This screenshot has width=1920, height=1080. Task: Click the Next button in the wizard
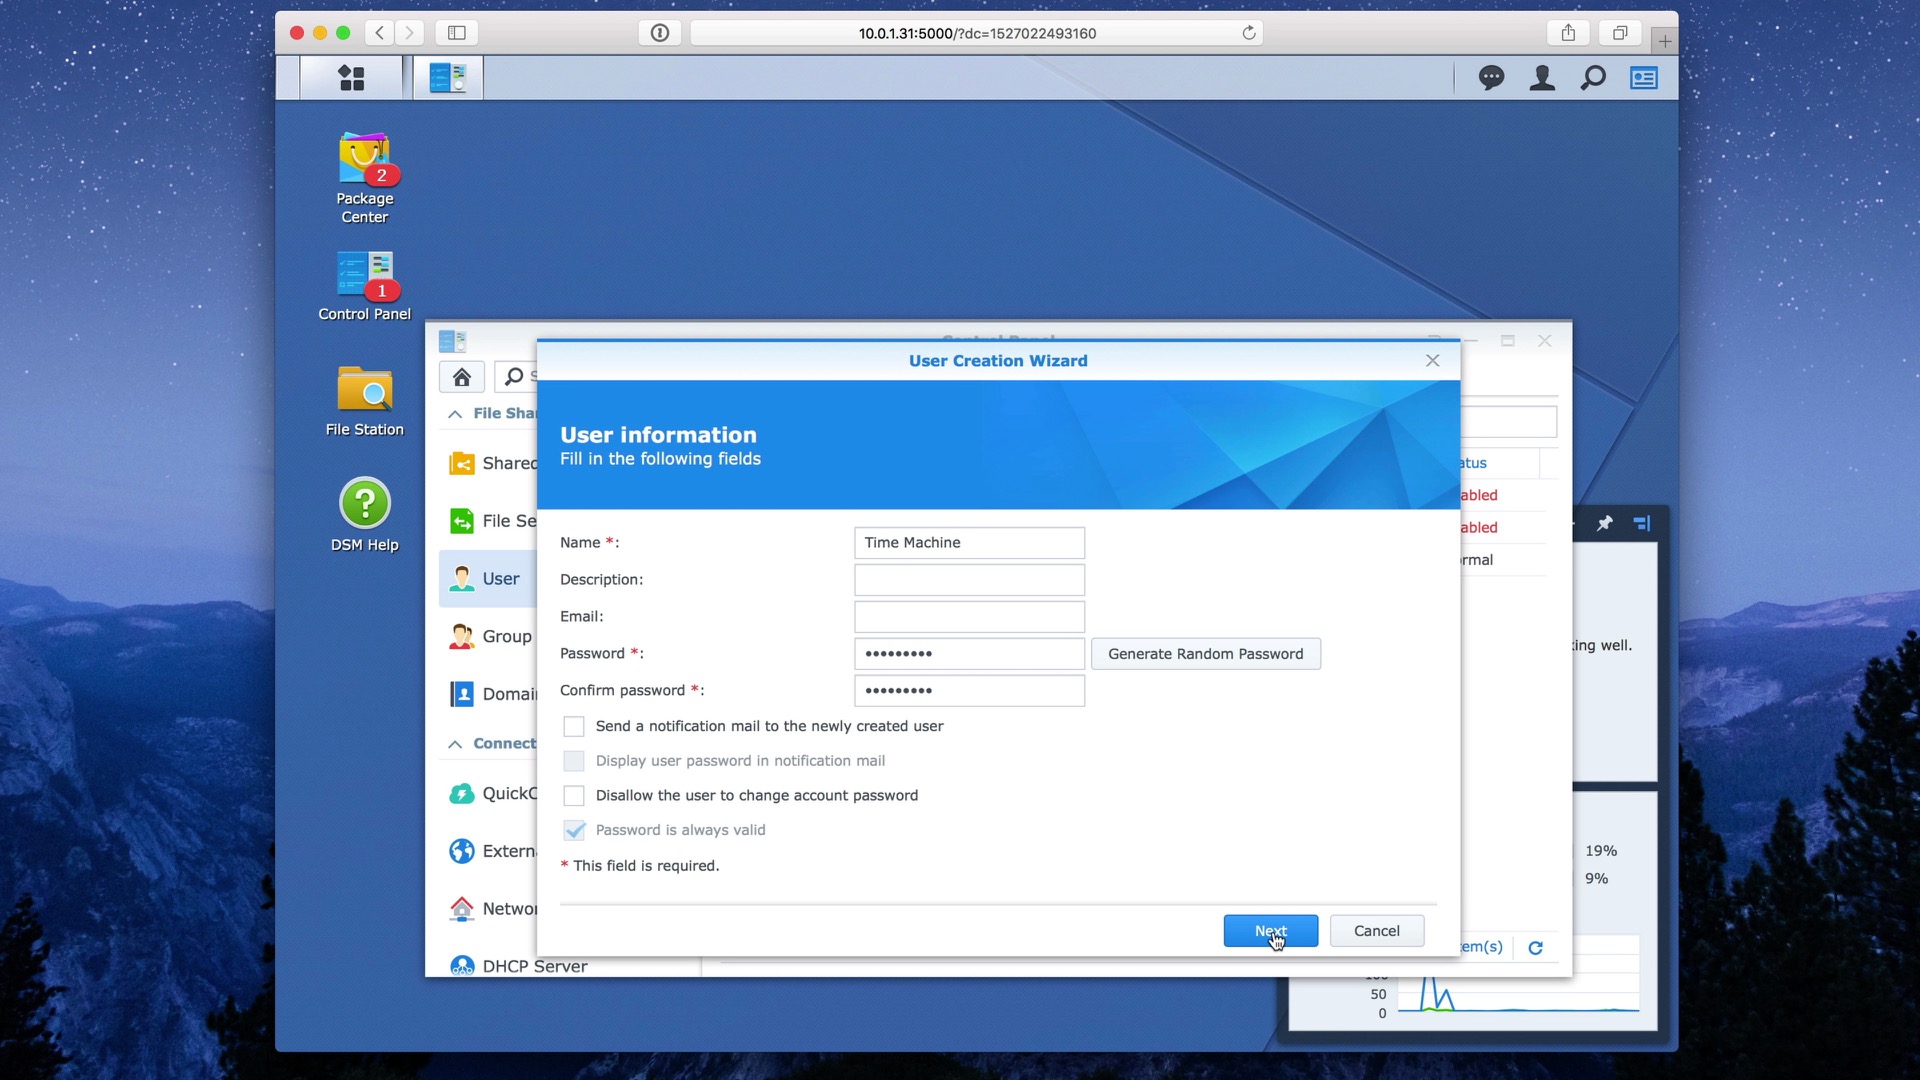(1270, 930)
